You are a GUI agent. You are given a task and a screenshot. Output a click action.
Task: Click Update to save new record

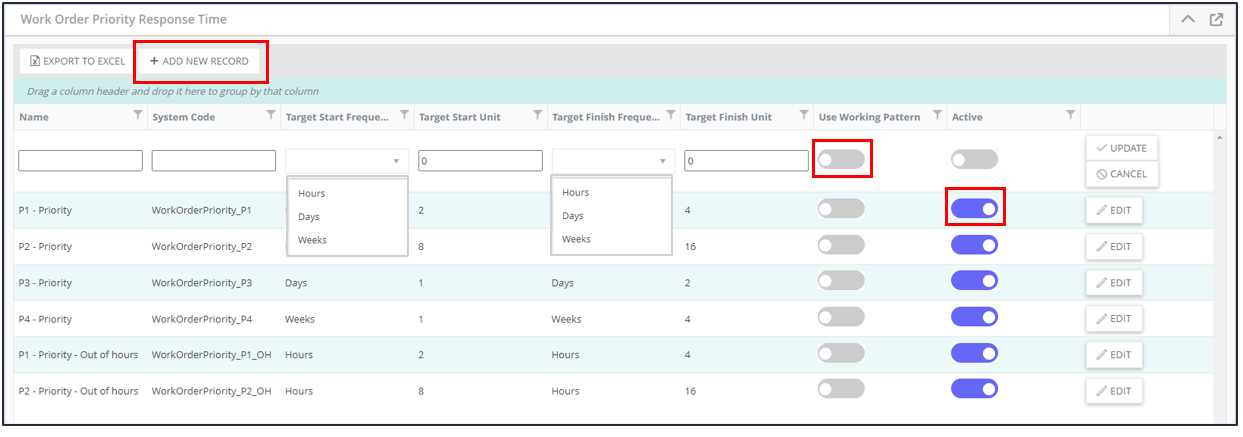click(x=1122, y=148)
